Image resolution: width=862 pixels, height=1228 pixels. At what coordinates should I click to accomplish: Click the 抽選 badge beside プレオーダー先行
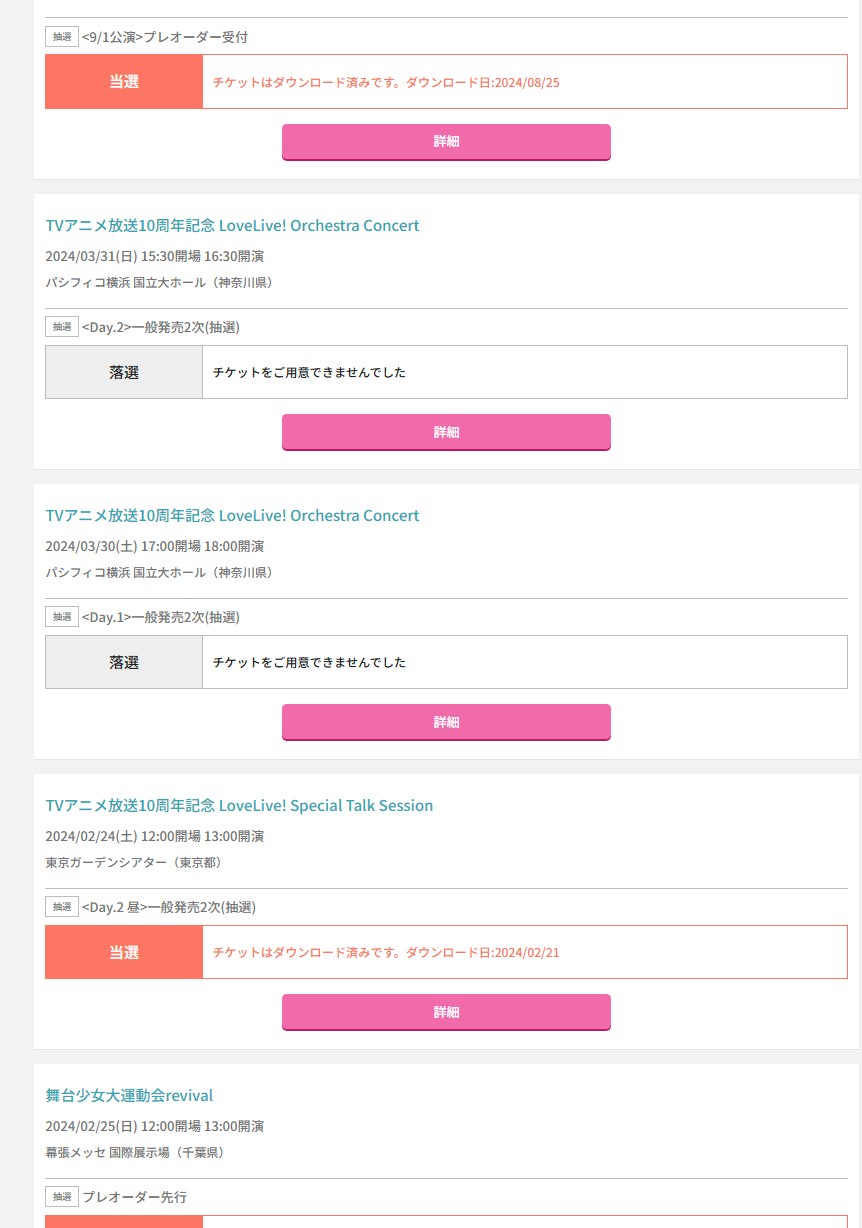point(62,1197)
